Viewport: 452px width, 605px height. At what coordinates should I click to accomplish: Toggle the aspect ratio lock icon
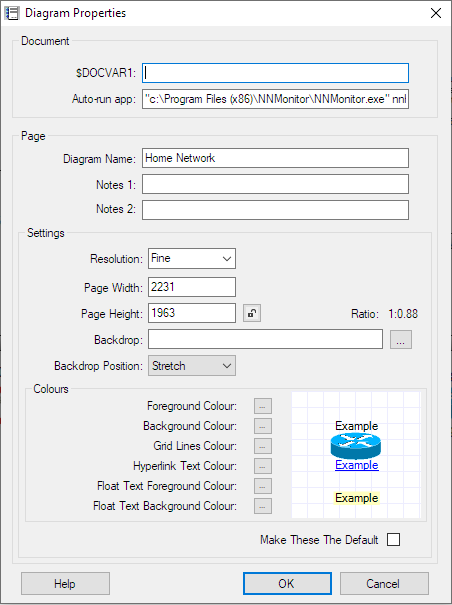click(252, 313)
